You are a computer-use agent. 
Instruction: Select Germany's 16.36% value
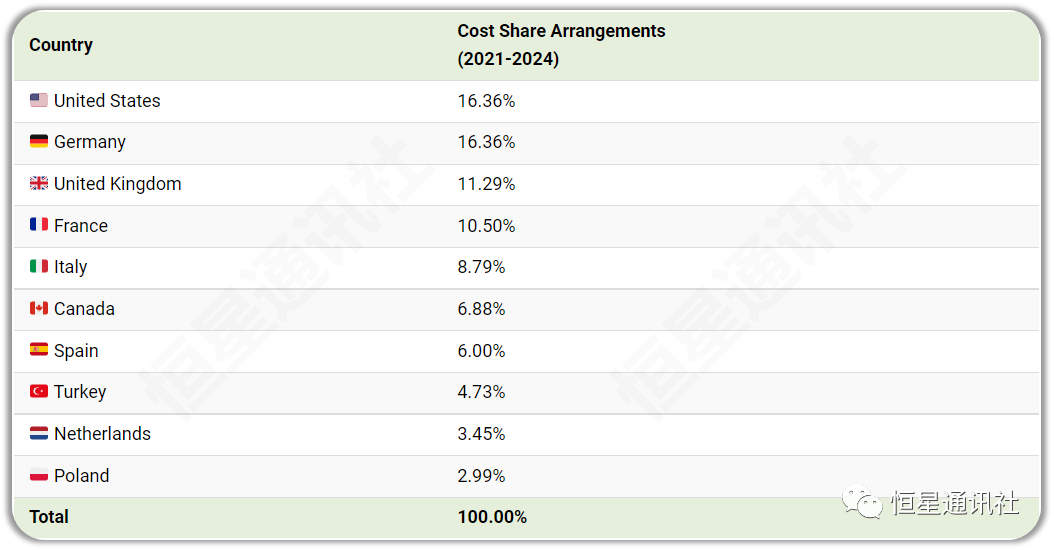point(486,142)
